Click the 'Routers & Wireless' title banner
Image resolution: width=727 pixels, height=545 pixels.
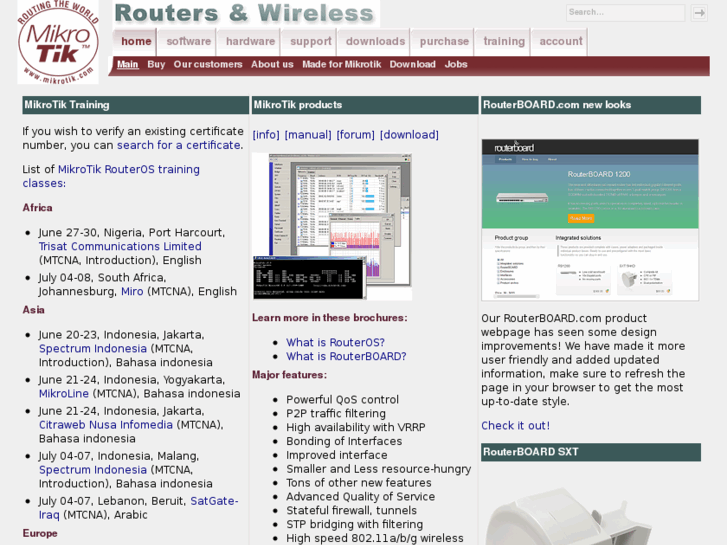tap(245, 13)
